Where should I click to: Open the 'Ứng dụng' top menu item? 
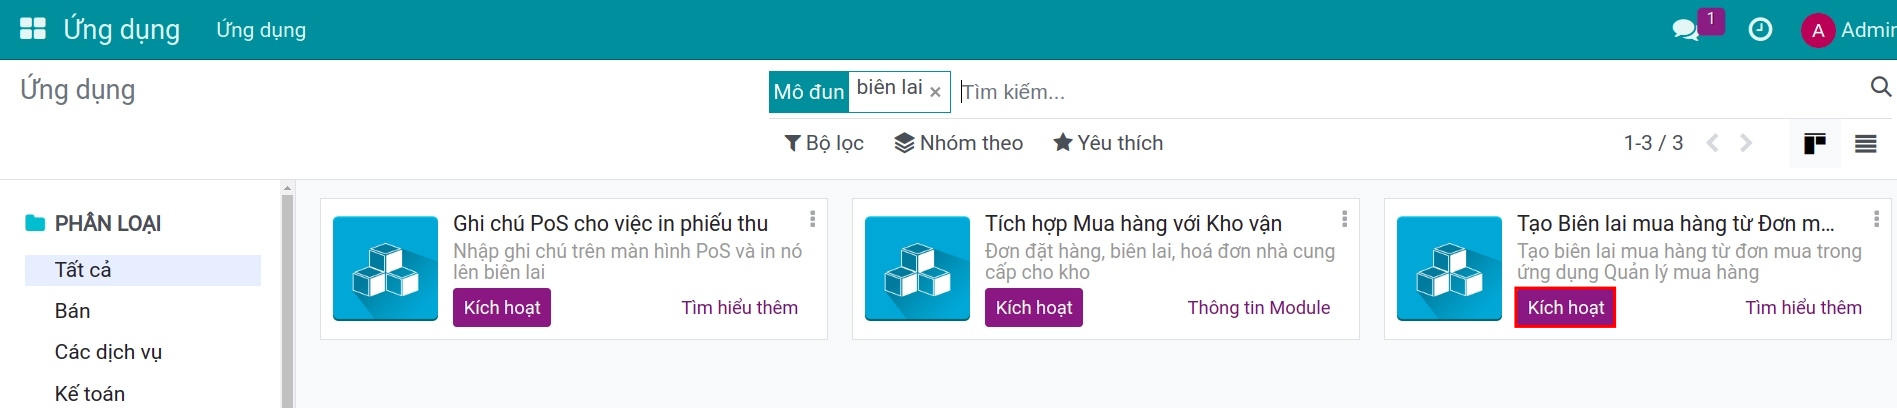pos(261,30)
